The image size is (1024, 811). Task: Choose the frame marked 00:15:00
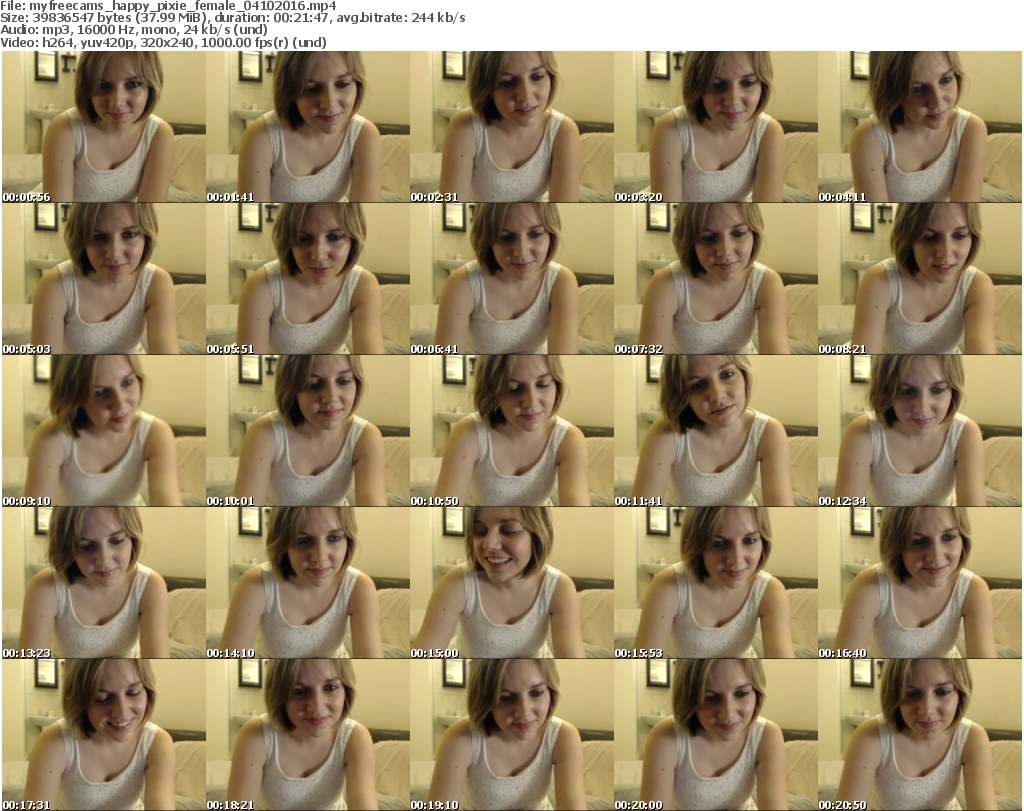[511, 583]
